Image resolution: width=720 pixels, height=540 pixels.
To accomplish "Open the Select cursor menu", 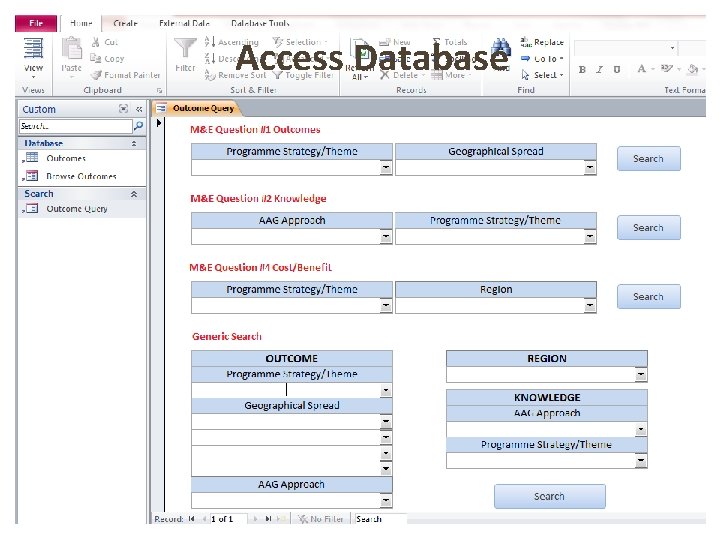I will (x=542, y=75).
